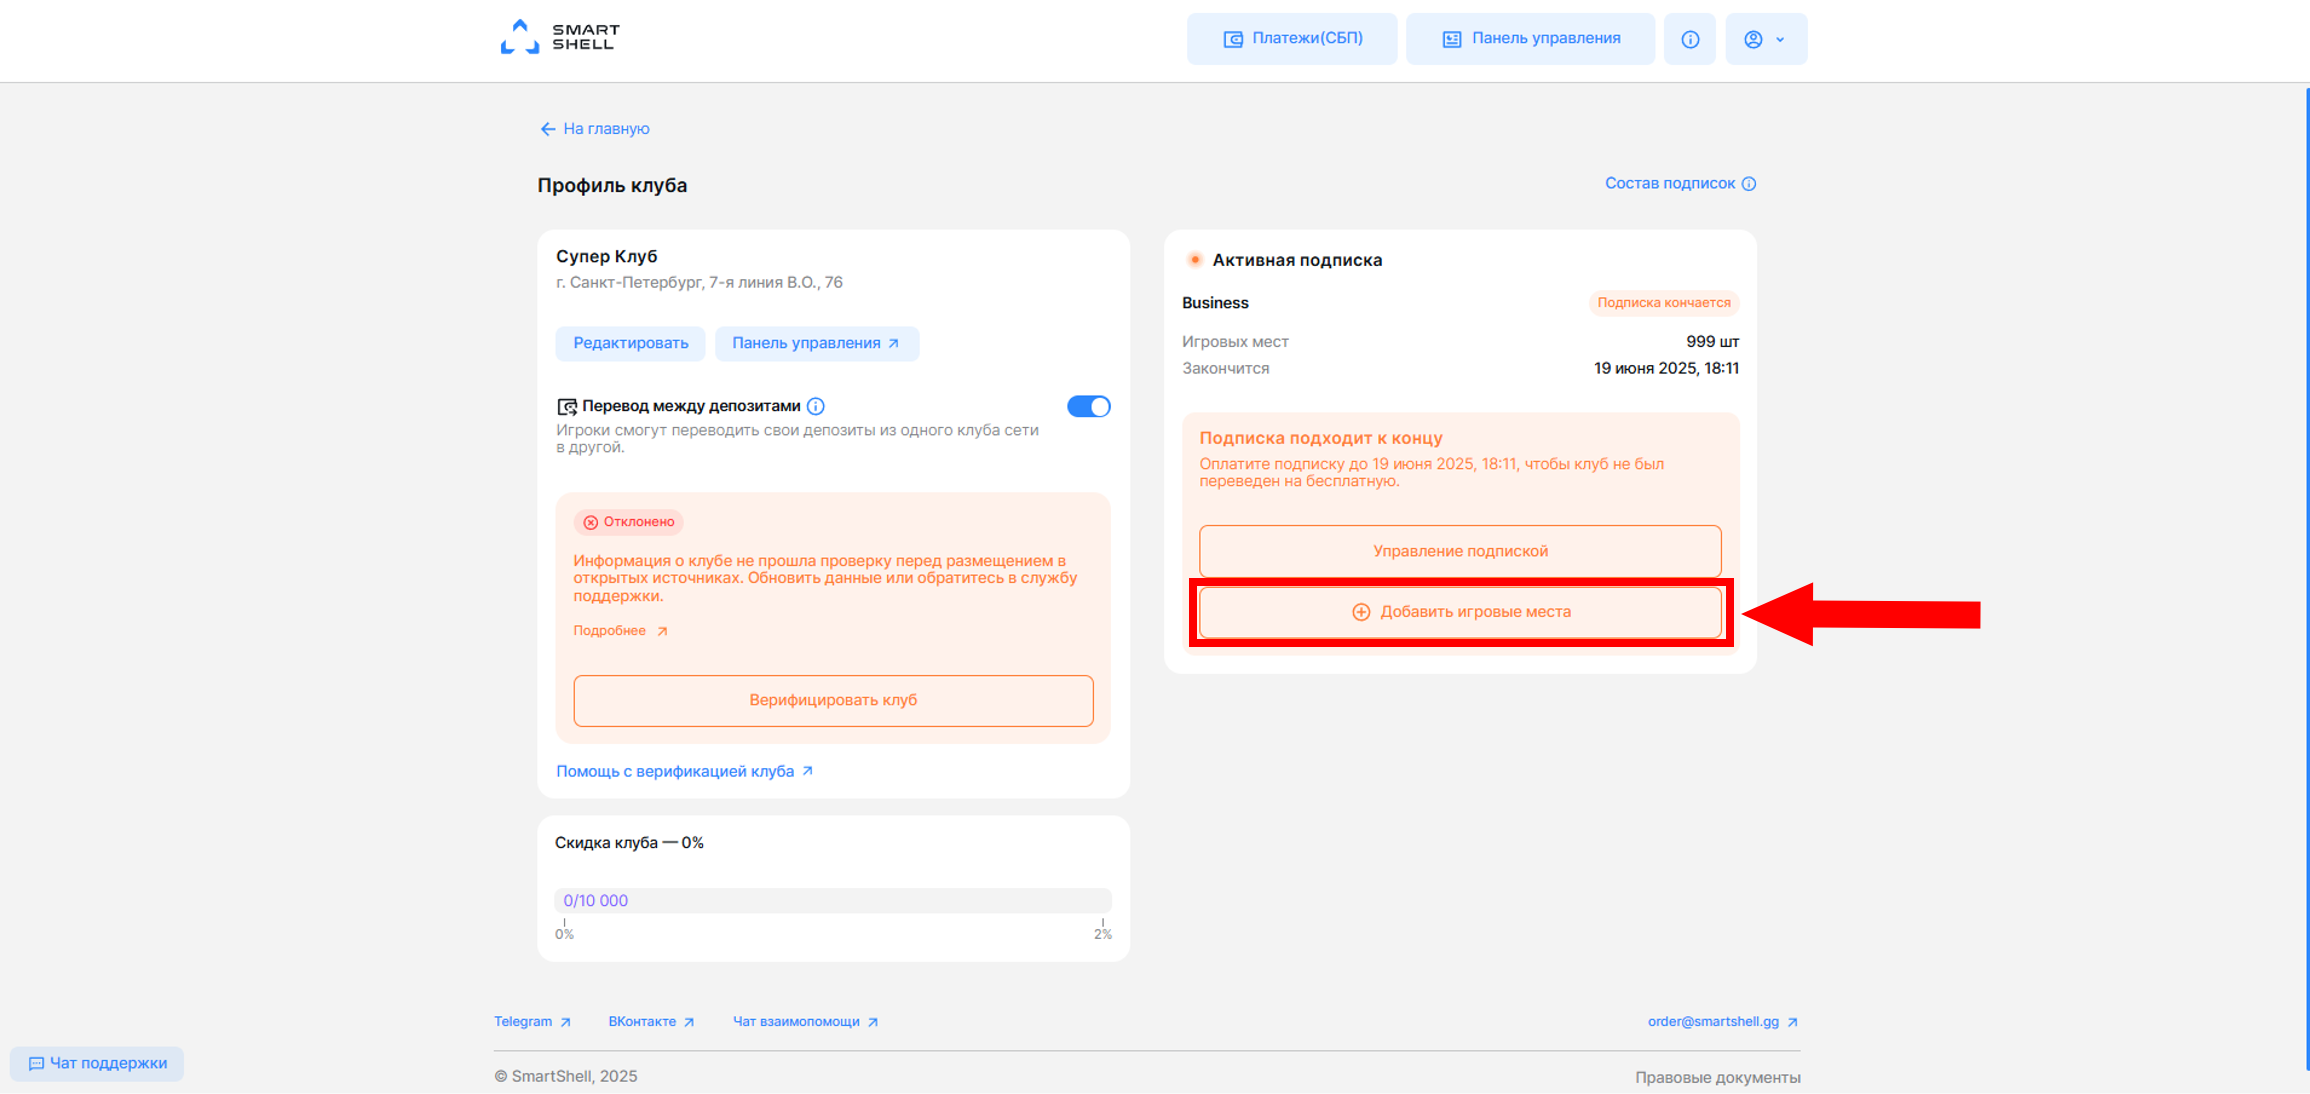Open the Чат поддержки widget
Viewport: 2310px width, 1094px height.
pyautogui.click(x=97, y=1063)
